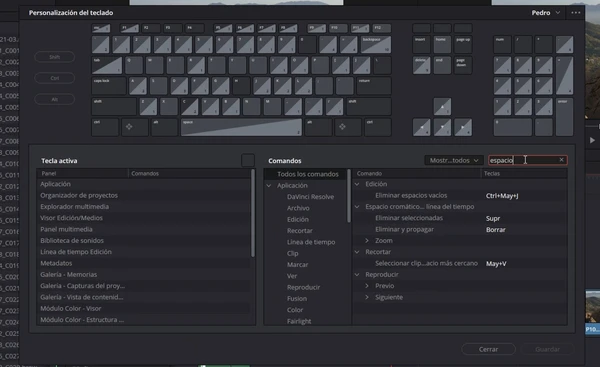Image resolution: width=600 pixels, height=367 pixels.
Task: Select Eliminar y propagar command row
Action: coord(460,229)
